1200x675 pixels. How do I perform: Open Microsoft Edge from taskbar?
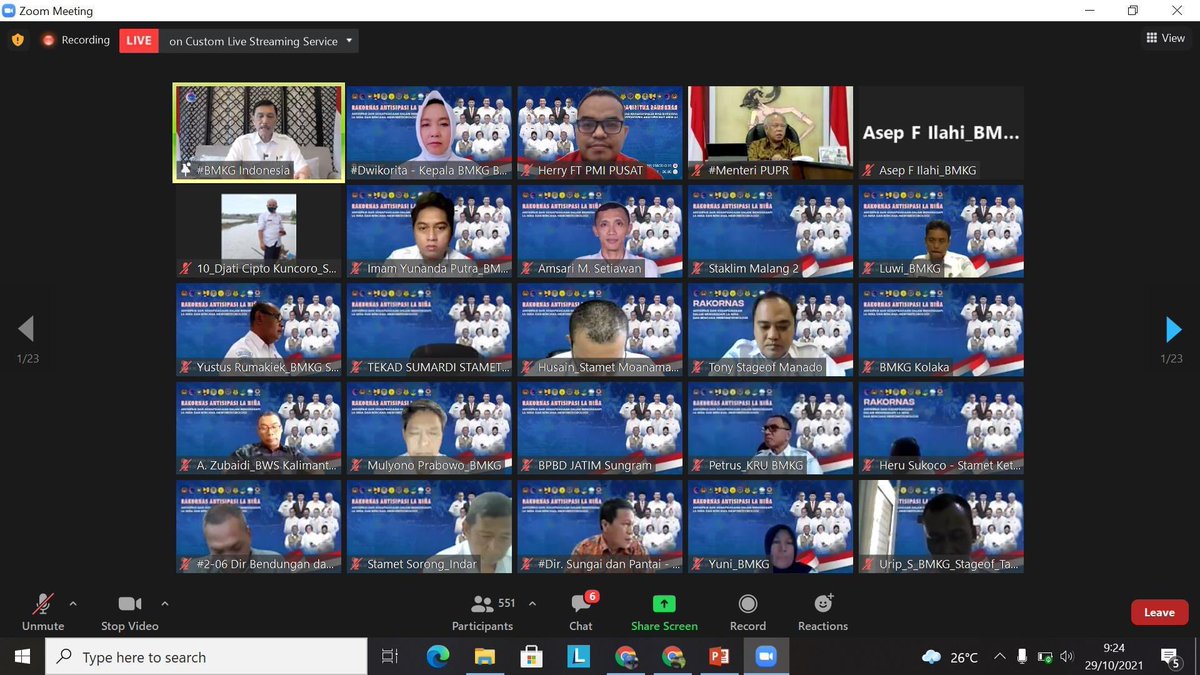(x=438, y=657)
